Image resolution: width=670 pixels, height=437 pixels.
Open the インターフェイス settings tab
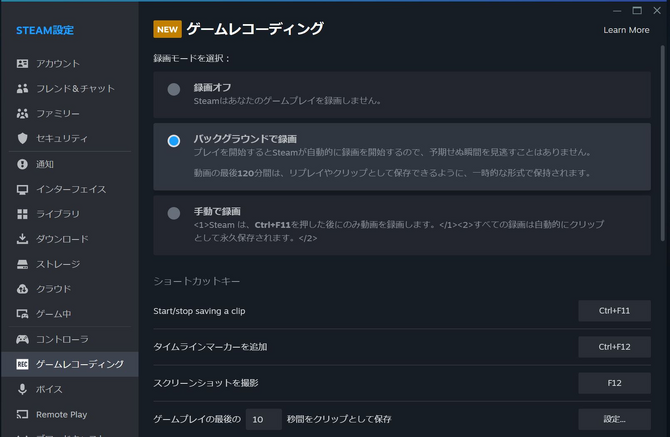tap(70, 189)
